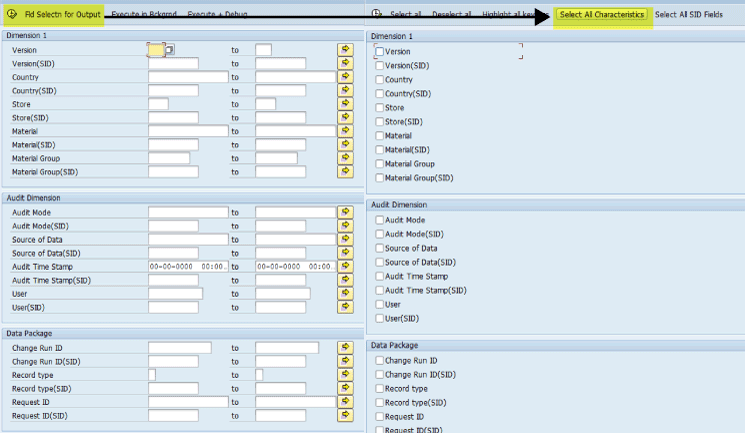Click the Store from-value input field
Screen dimensions: 745x433
158,104
